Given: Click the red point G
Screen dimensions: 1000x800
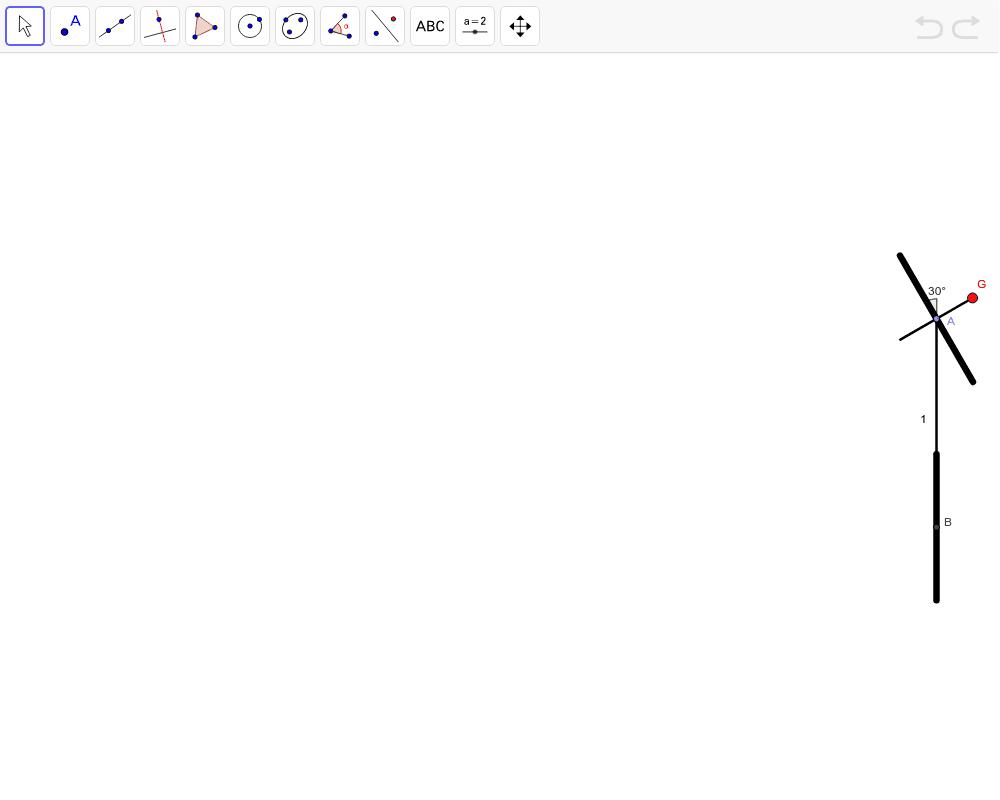Looking at the screenshot, I should (x=973, y=298).
